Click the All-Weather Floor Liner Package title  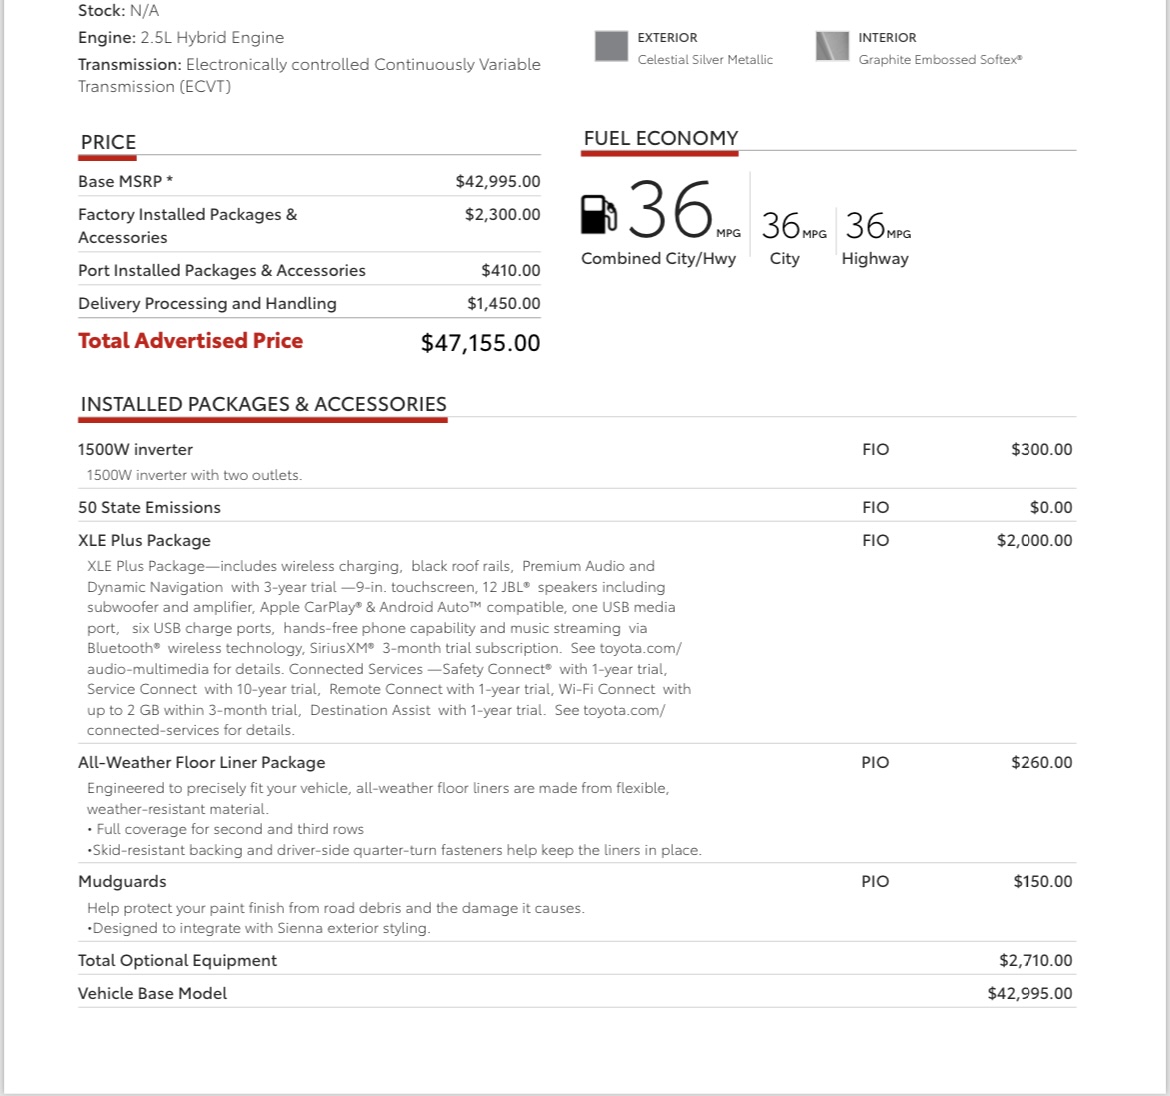coord(201,762)
